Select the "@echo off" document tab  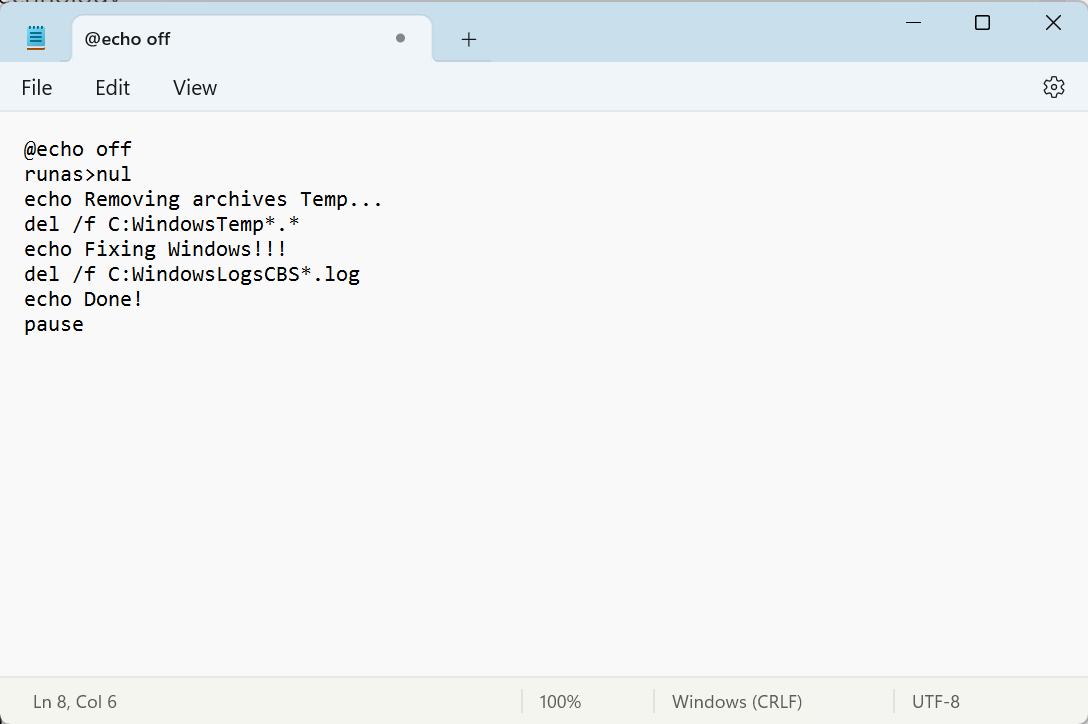200,39
